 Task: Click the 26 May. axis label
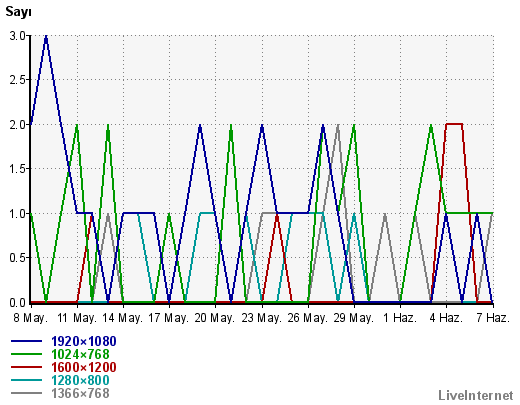tap(307, 318)
